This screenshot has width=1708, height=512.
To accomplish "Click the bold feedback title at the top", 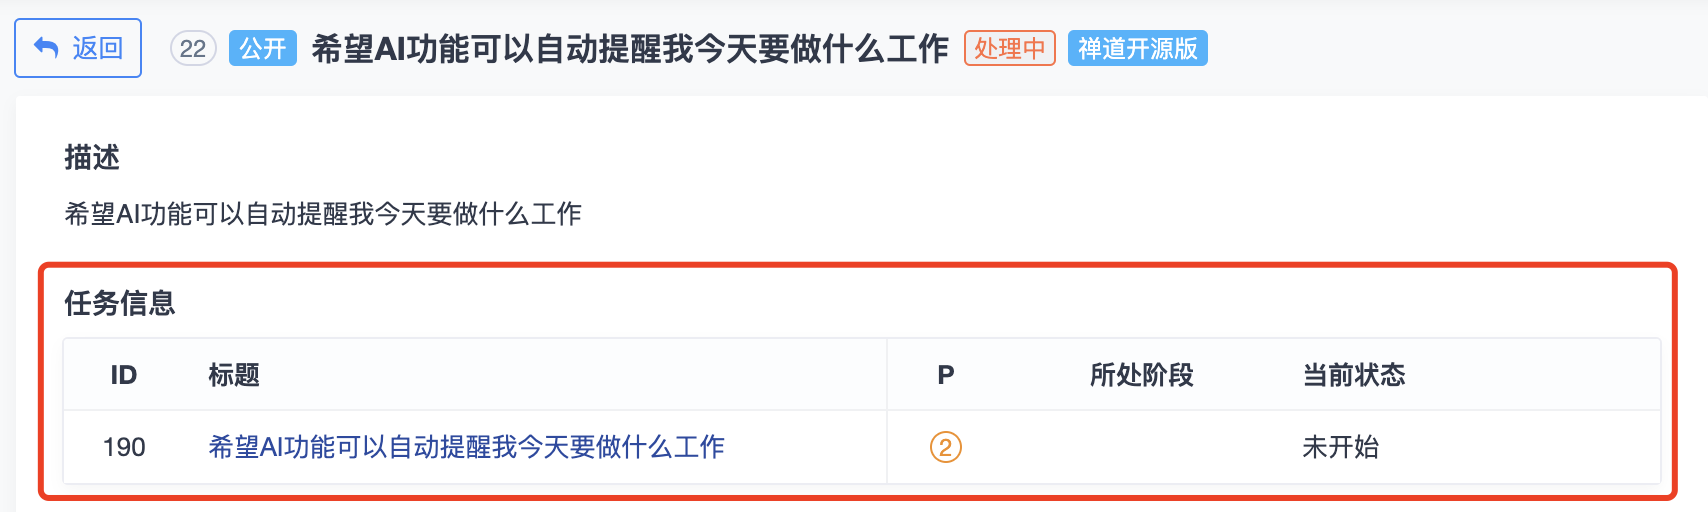I will pos(630,48).
